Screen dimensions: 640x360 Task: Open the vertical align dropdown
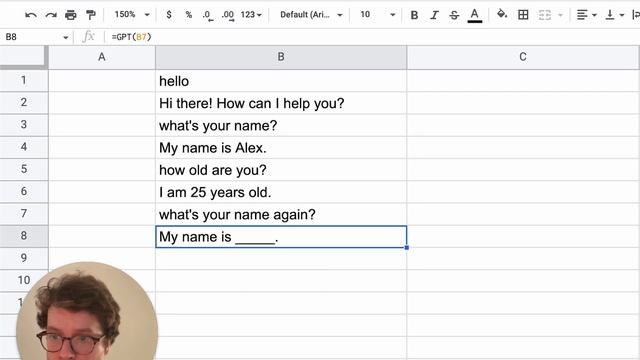point(615,15)
